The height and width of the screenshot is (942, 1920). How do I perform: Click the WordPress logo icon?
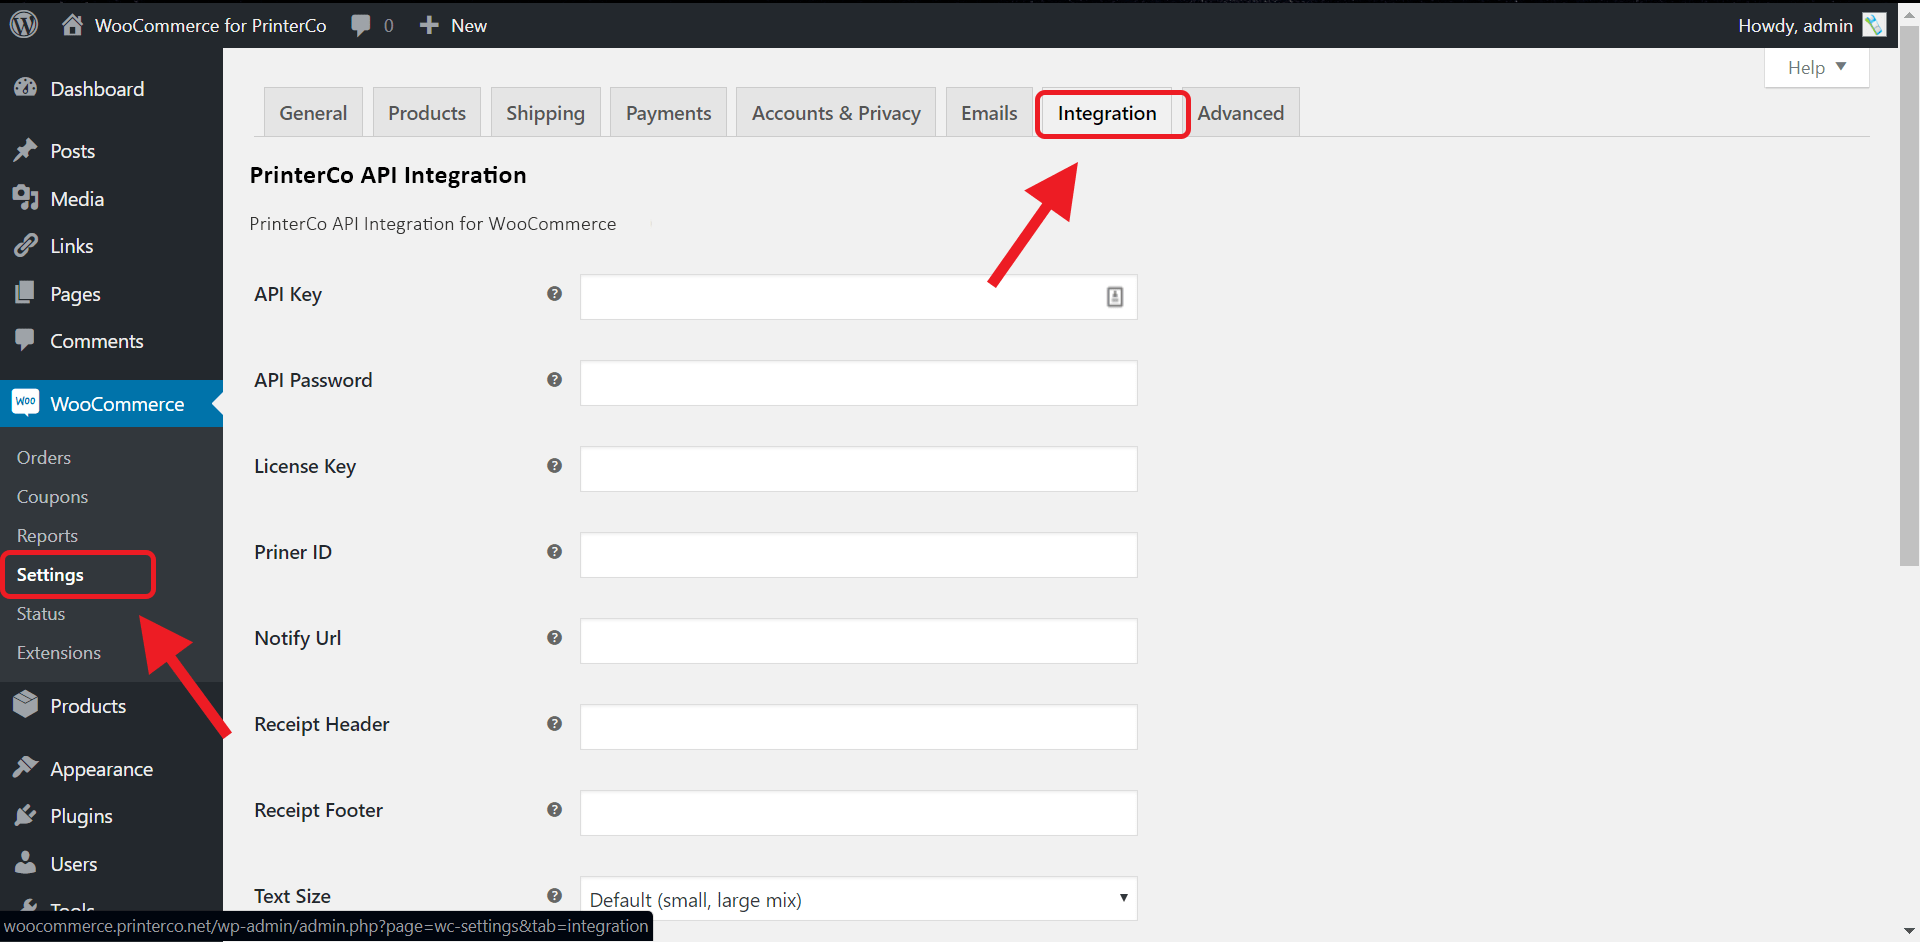(x=24, y=25)
